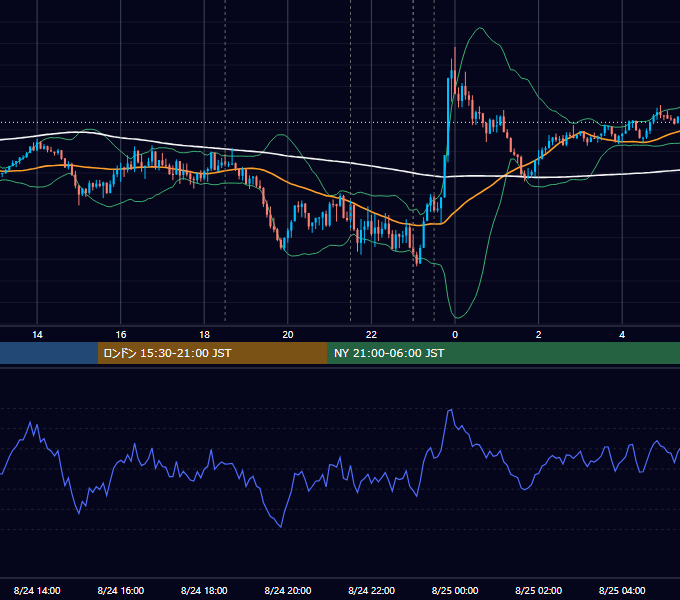
Task: Click the 8/24 16:00 date label
Action: 121,590
